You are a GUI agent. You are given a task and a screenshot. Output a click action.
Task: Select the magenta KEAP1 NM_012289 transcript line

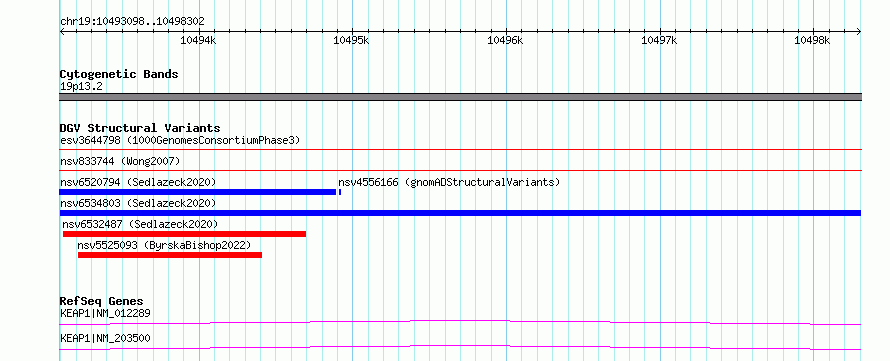click(x=460, y=322)
